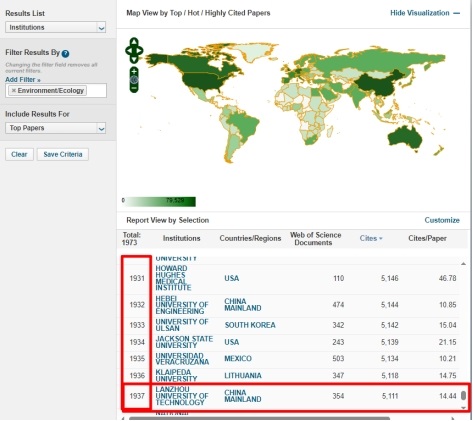Viewport: 473px width, 421px height.
Task: Click the Clear button
Action: [19, 154]
